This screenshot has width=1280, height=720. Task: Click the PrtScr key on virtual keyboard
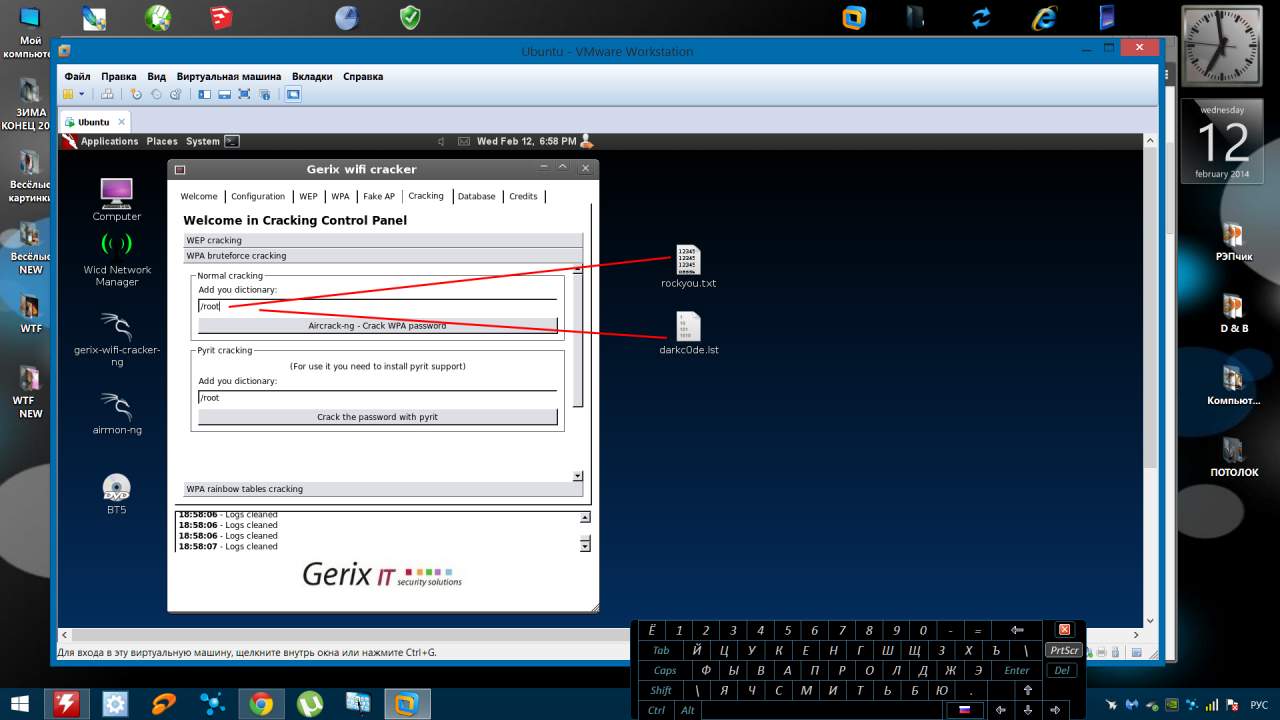pos(1063,650)
